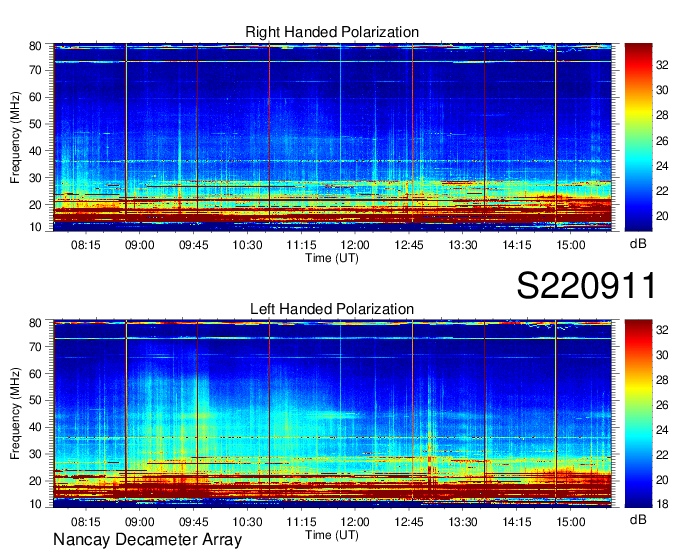Click the 24 value on Right Handed color bar

pos(662,166)
